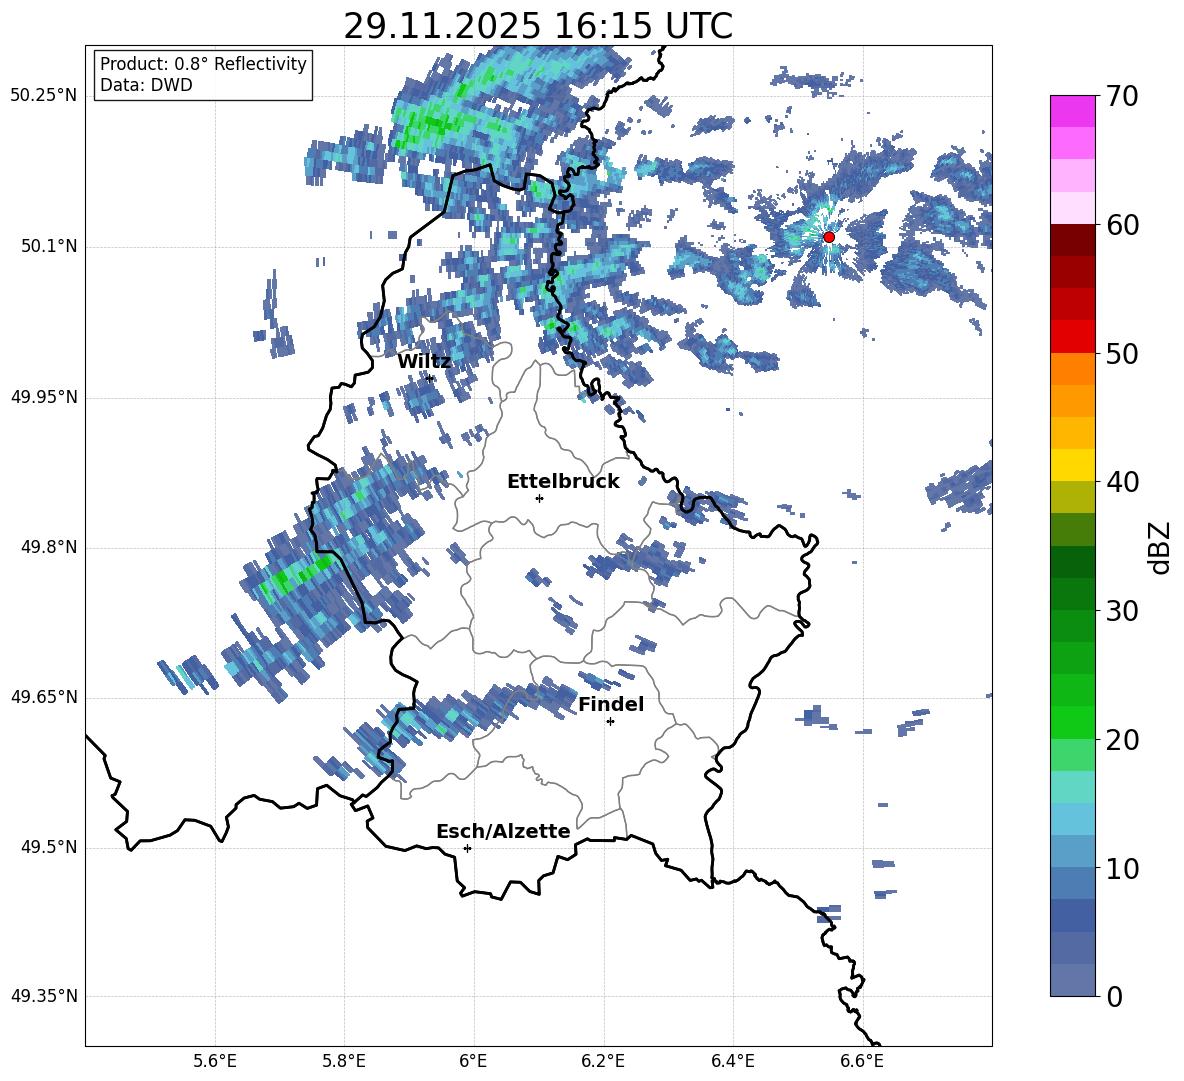This screenshot has height=1081, width=1184.
Task: Click the colorbar tick value 30
Action: [x=1122, y=611]
